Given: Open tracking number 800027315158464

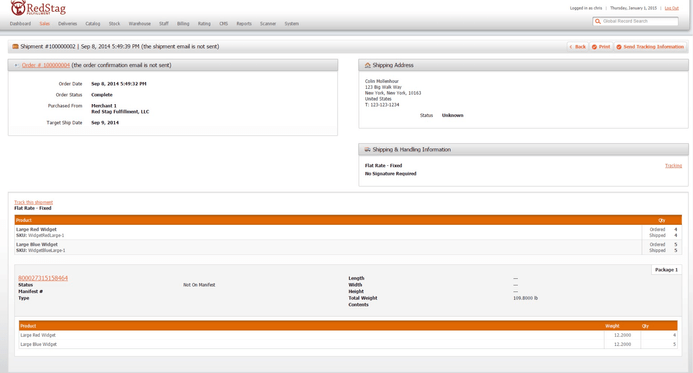Looking at the screenshot, I should click(43, 278).
